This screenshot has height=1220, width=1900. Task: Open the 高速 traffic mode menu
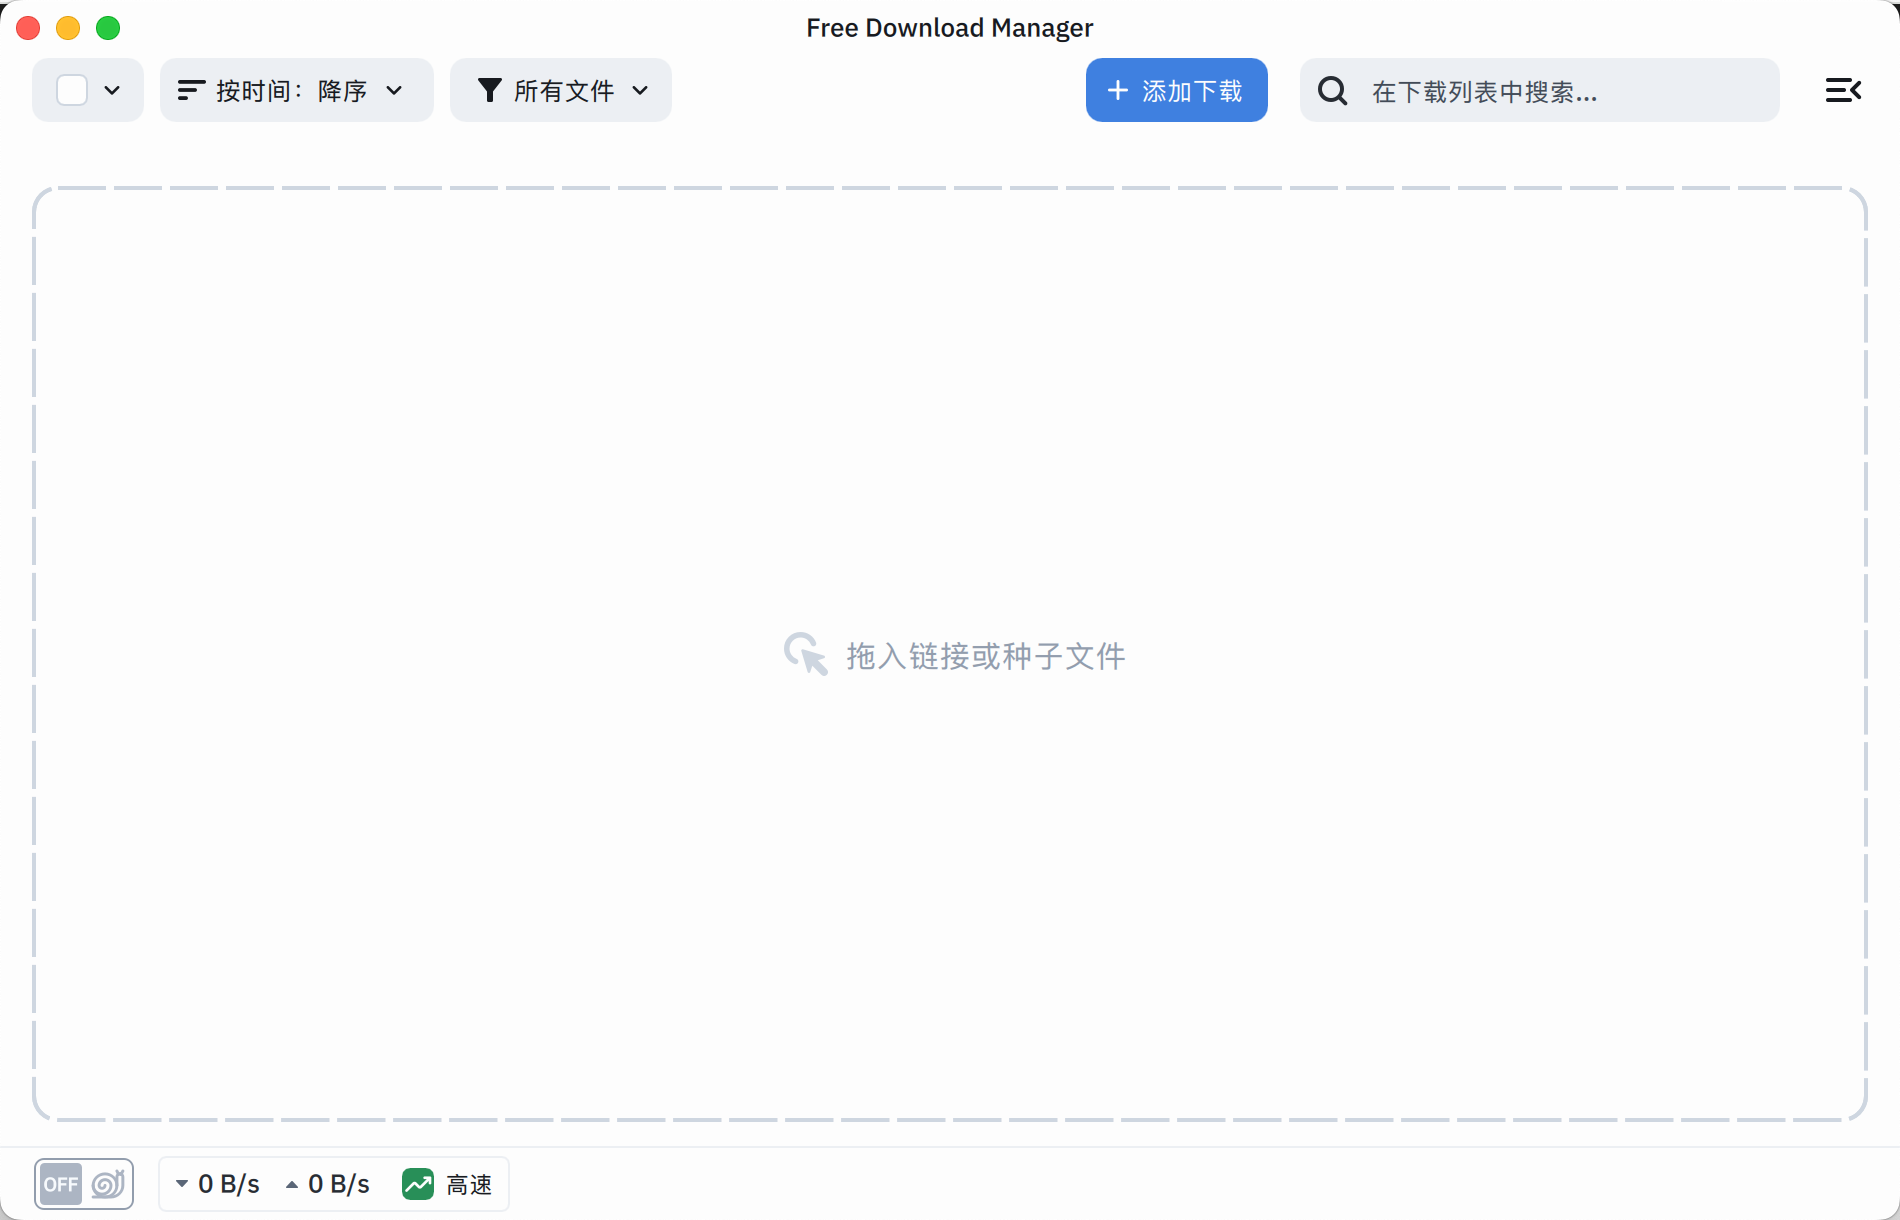click(469, 1184)
